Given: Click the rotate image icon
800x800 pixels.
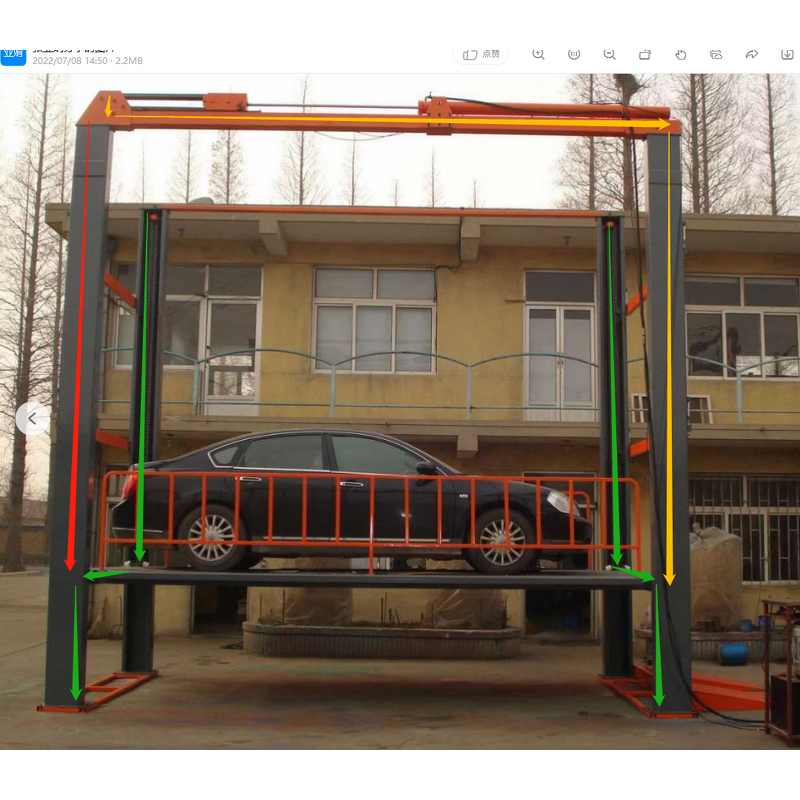Looking at the screenshot, I should 646,55.
